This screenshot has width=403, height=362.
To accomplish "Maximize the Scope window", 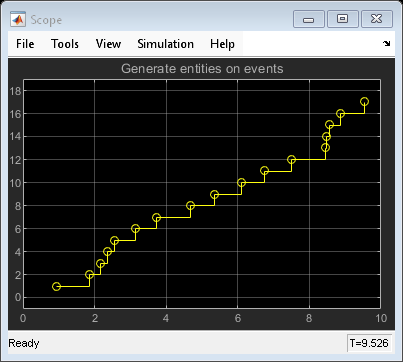I will coord(343,19).
